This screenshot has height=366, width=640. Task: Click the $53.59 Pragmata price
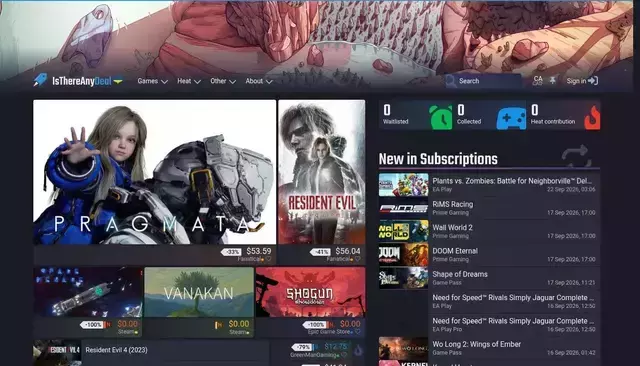(258, 251)
